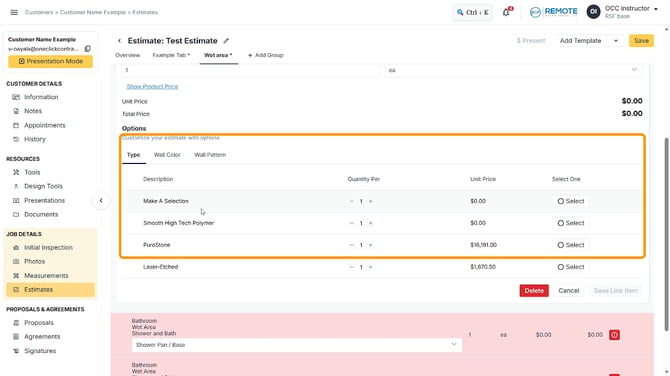Image resolution: width=670 pixels, height=376 pixels.
Task: Select the Wet area tab
Action: tap(218, 55)
